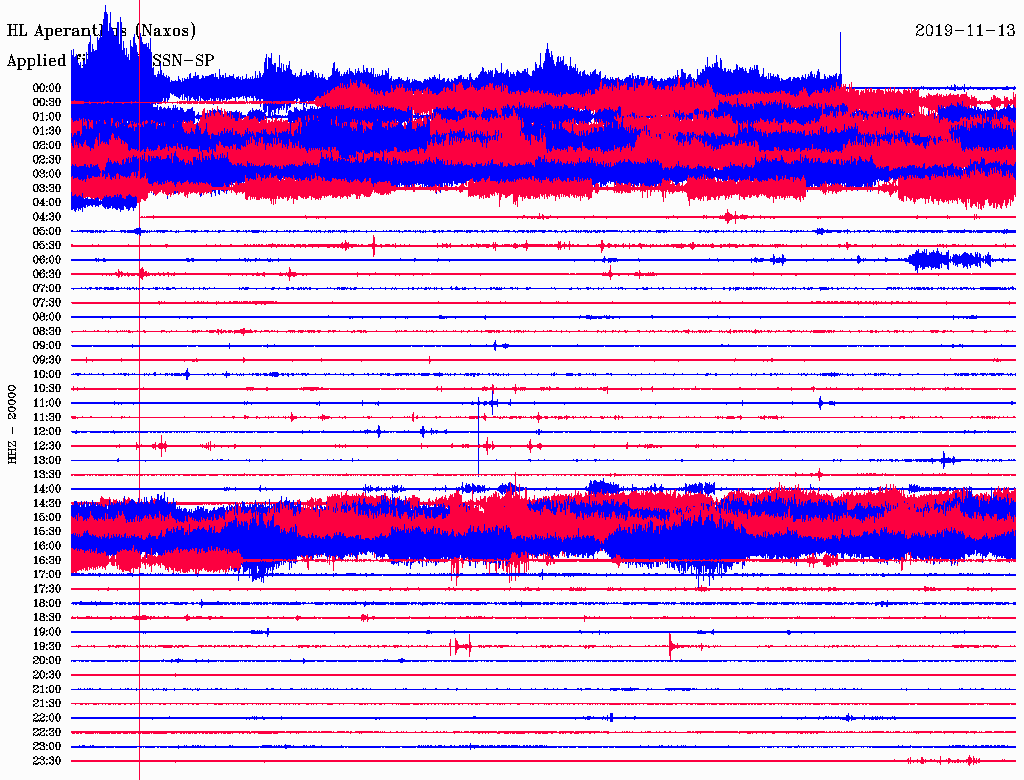Click the 02:30 time label
Viewport: 1024px width, 780px height.
[x=47, y=160]
